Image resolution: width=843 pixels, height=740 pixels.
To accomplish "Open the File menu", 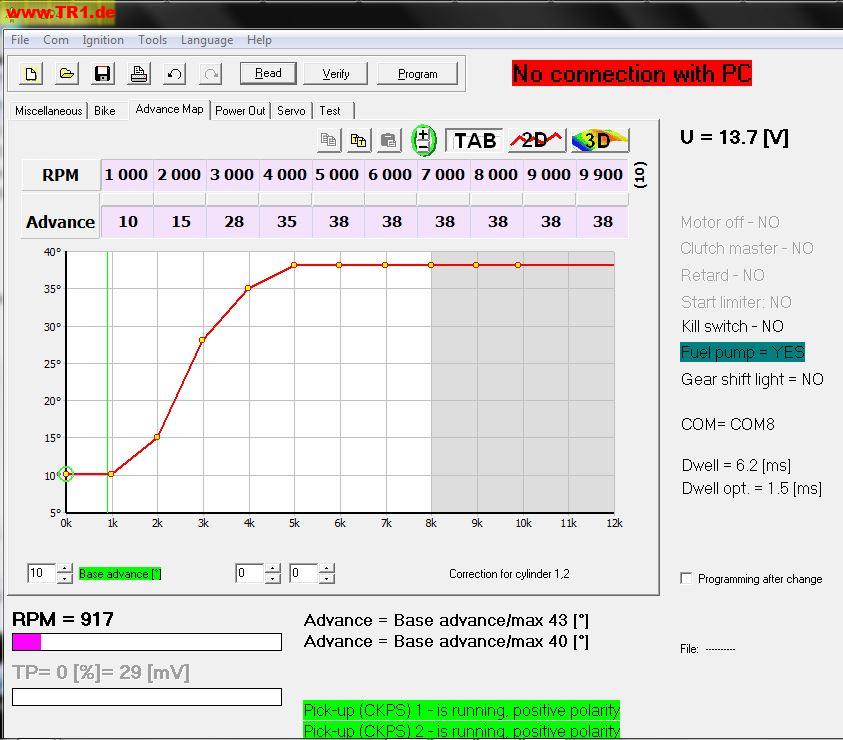I will [20, 40].
